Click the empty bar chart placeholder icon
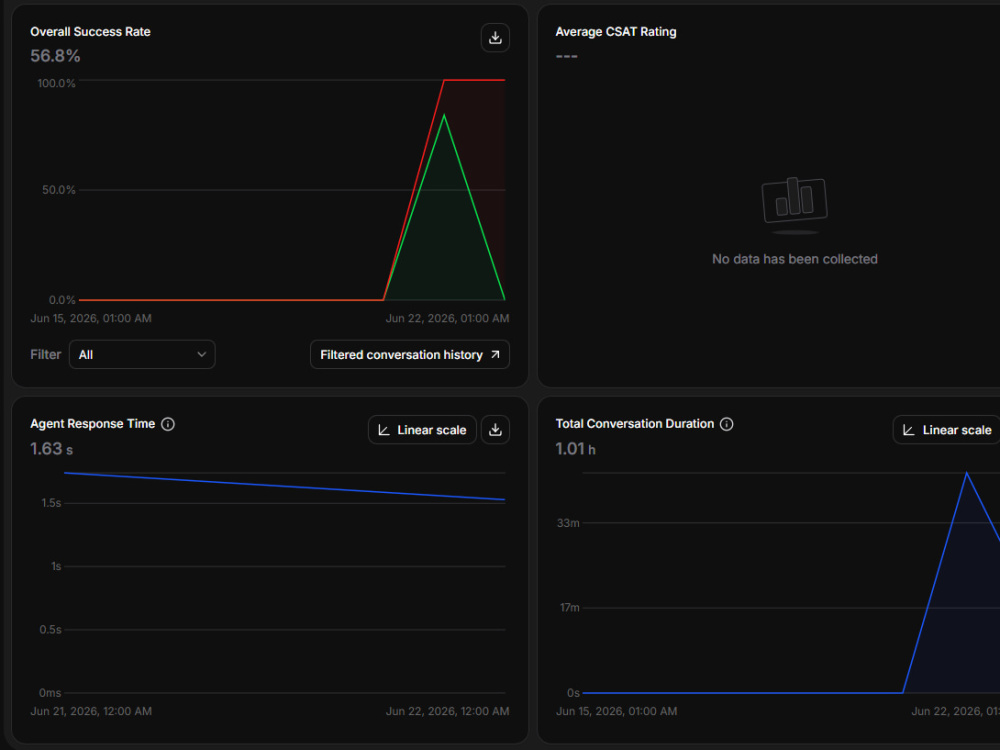The height and width of the screenshot is (750, 1000). tap(795, 205)
